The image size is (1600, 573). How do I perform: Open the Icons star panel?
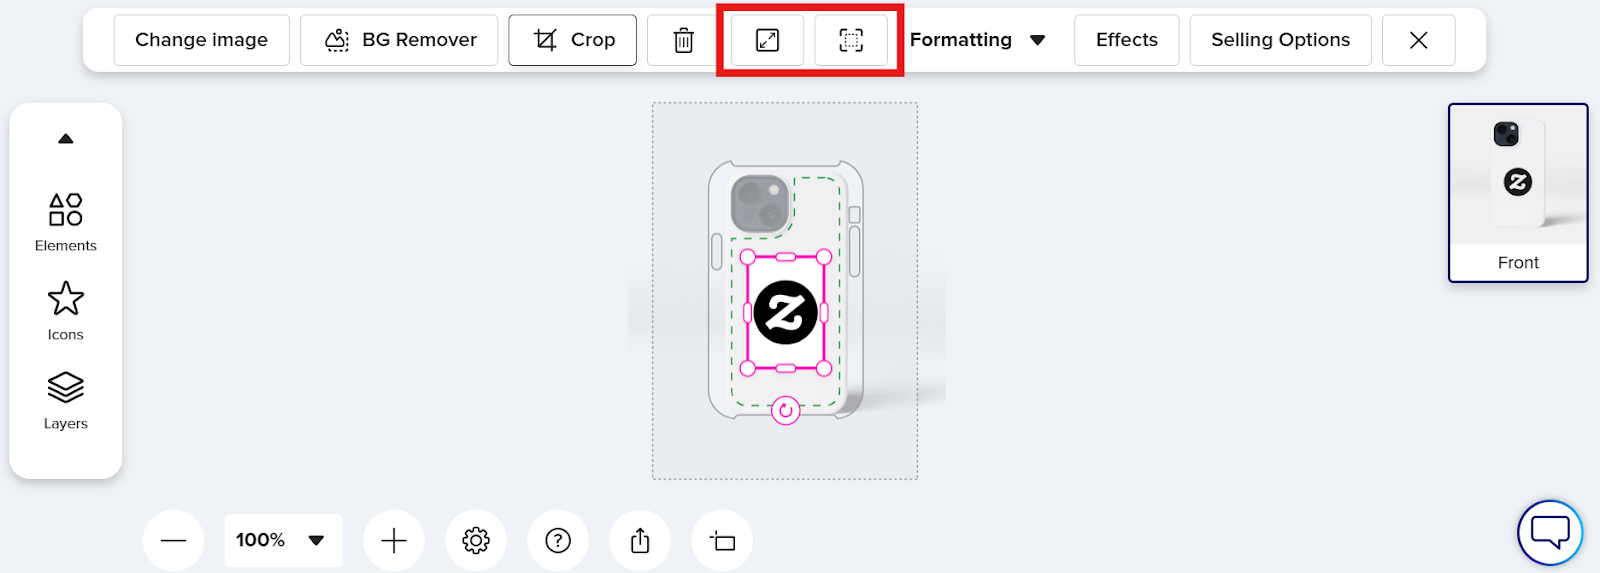coord(66,311)
